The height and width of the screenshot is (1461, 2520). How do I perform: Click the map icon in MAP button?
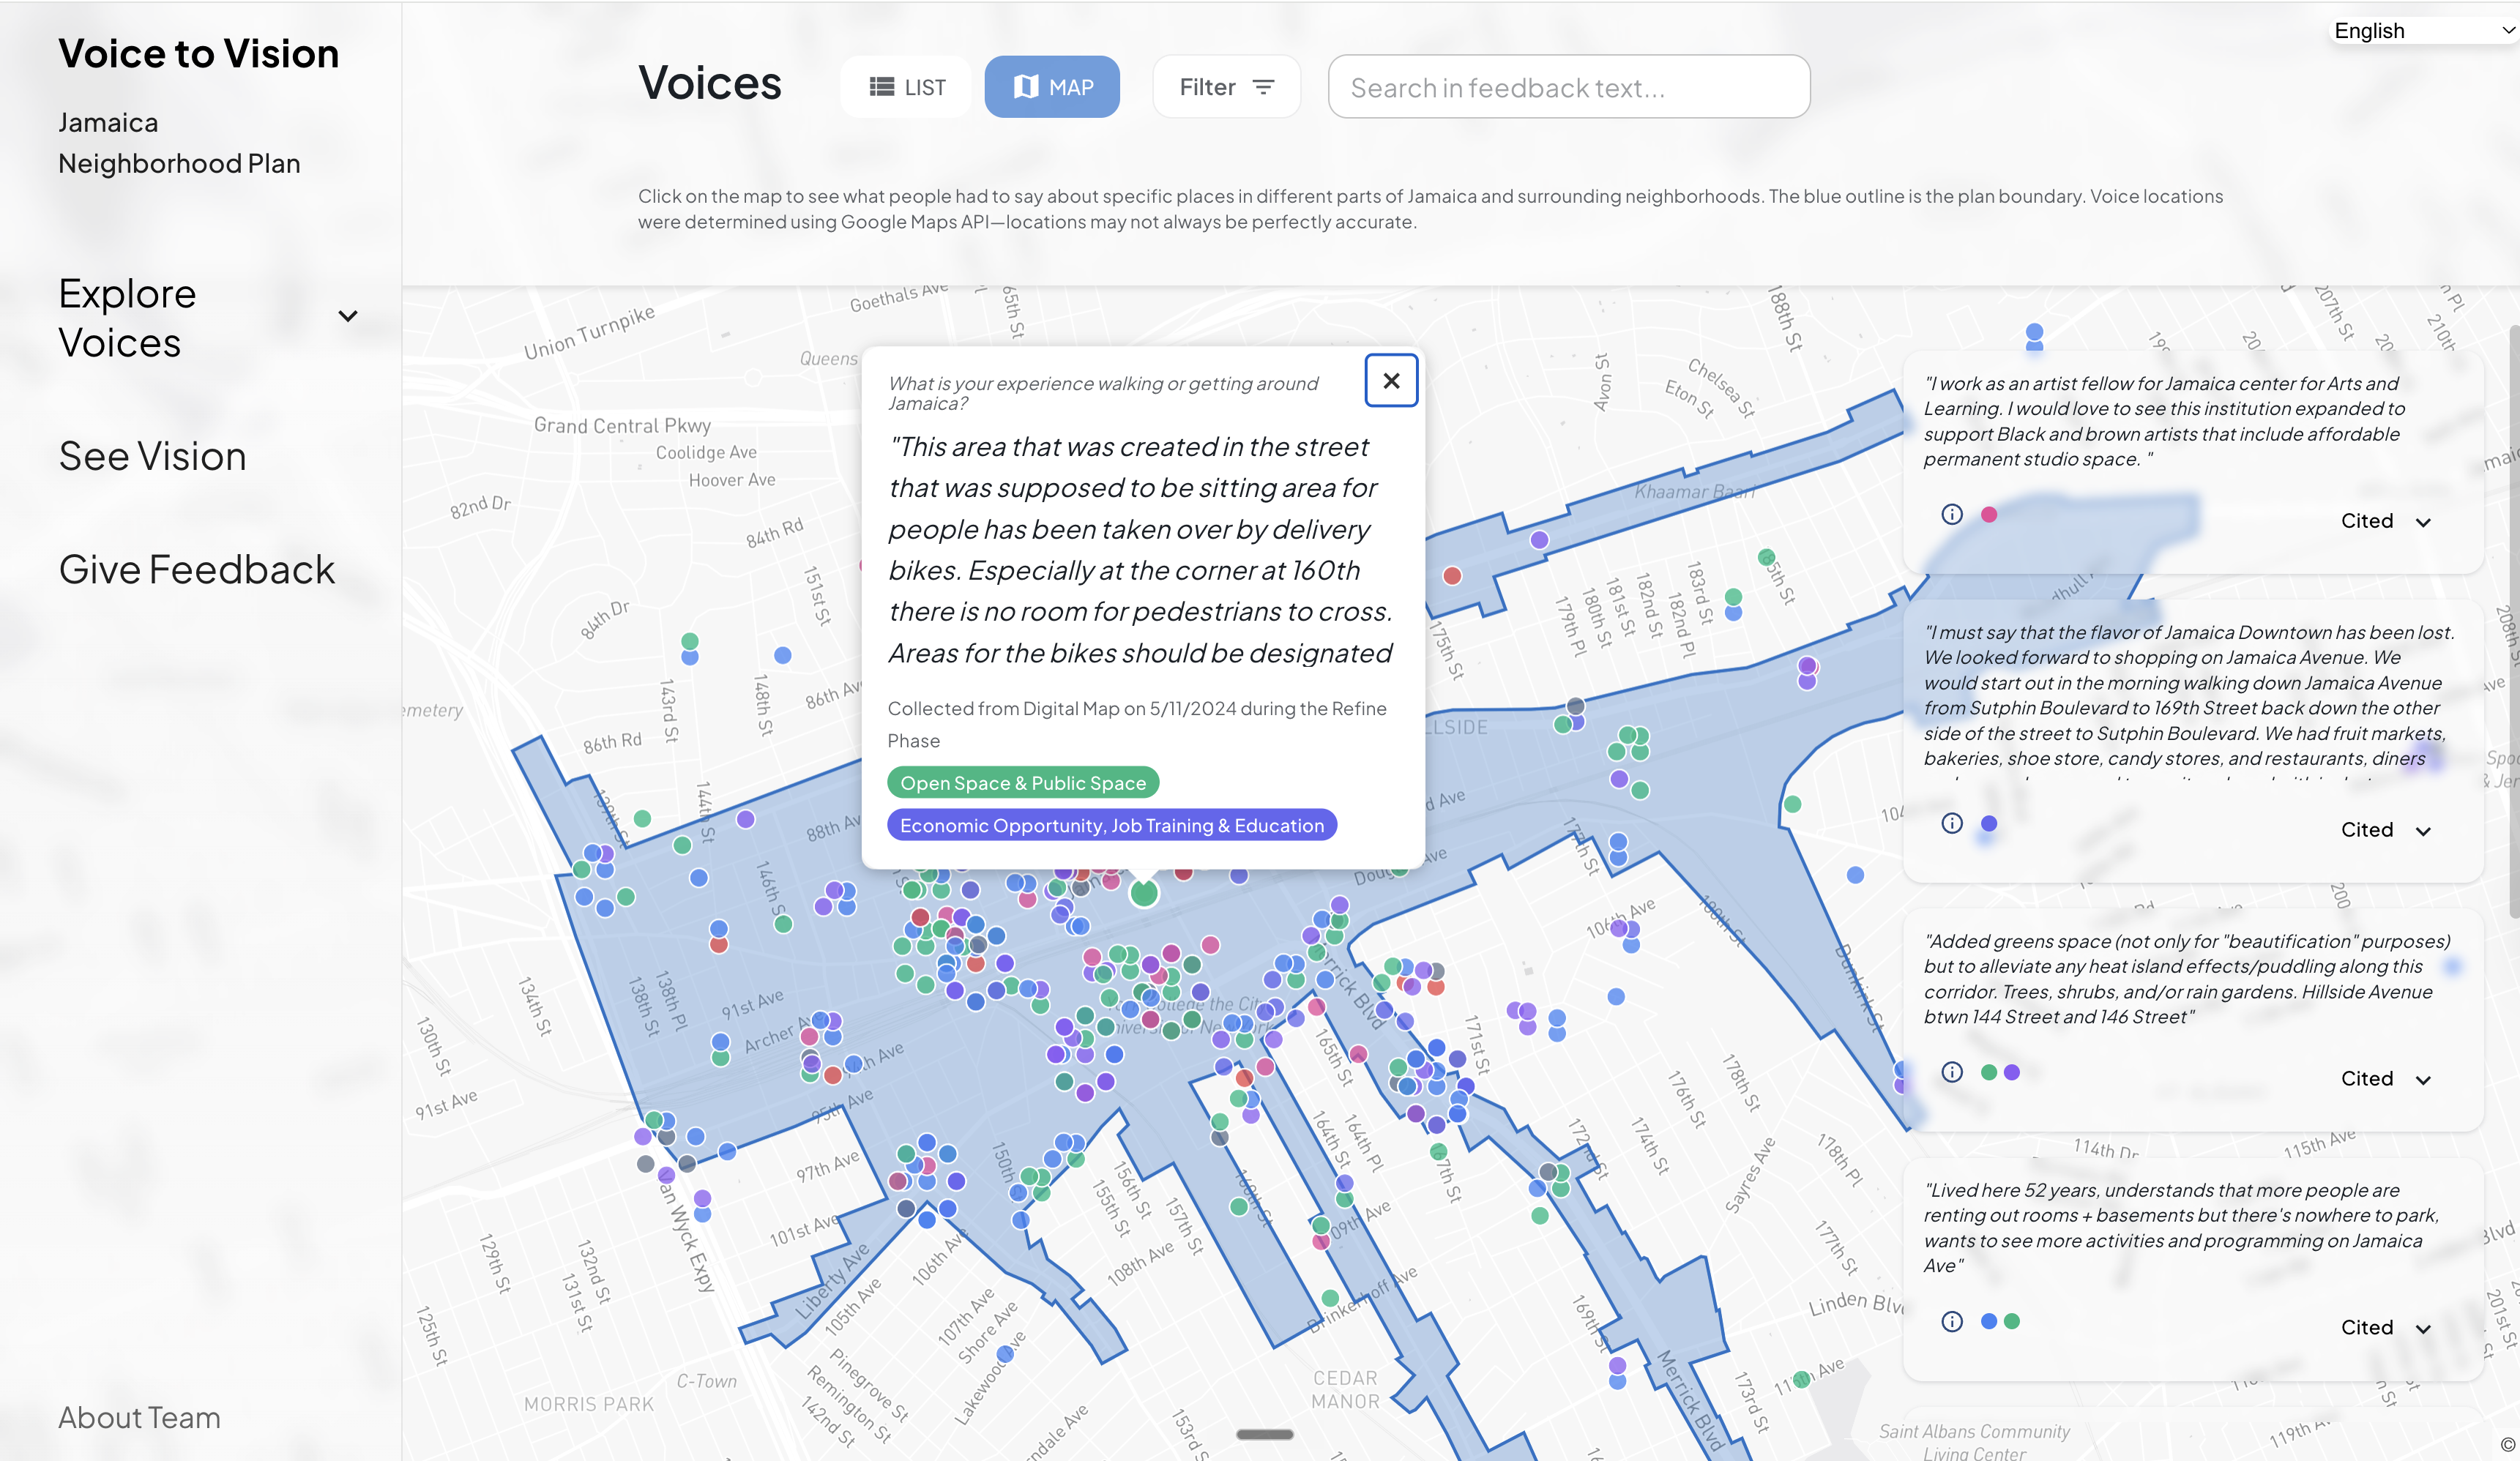click(1026, 87)
